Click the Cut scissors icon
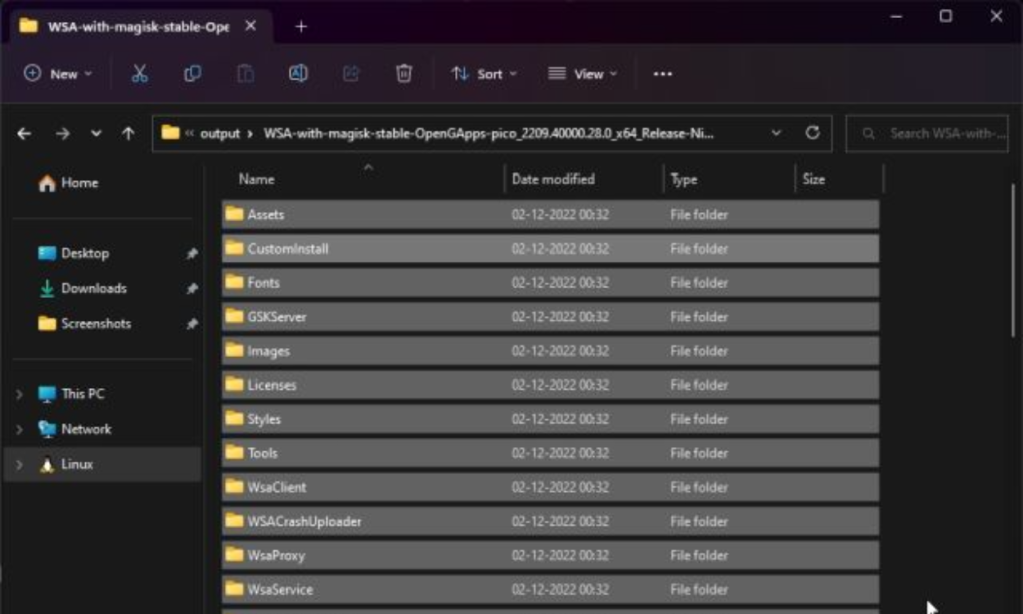Viewport: 1023px width, 614px height. (140, 74)
